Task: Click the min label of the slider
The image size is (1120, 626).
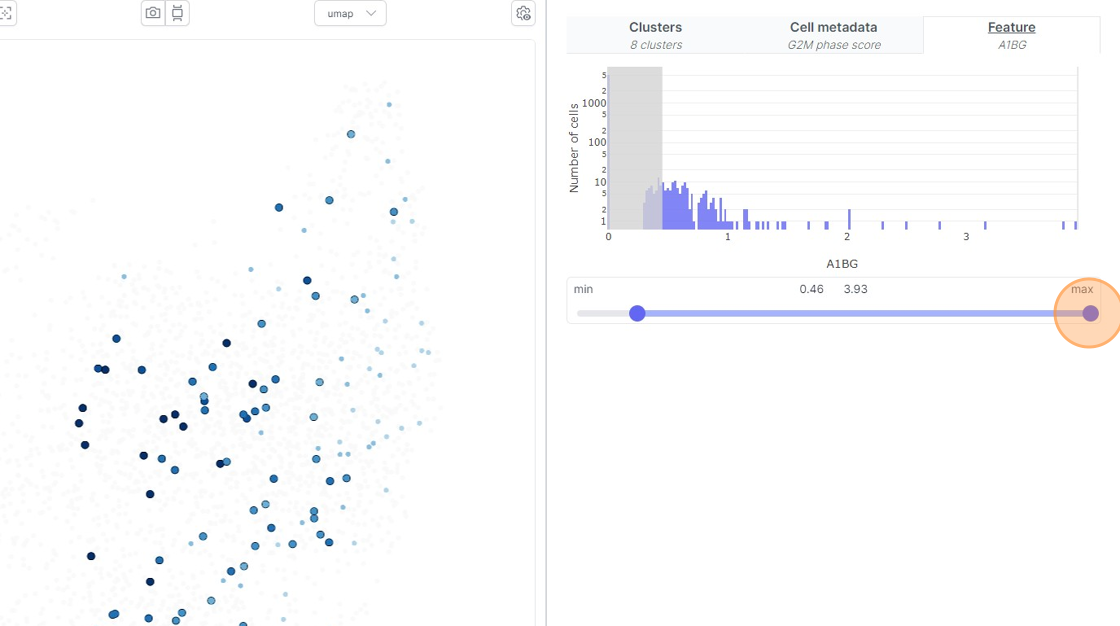Action: click(583, 289)
